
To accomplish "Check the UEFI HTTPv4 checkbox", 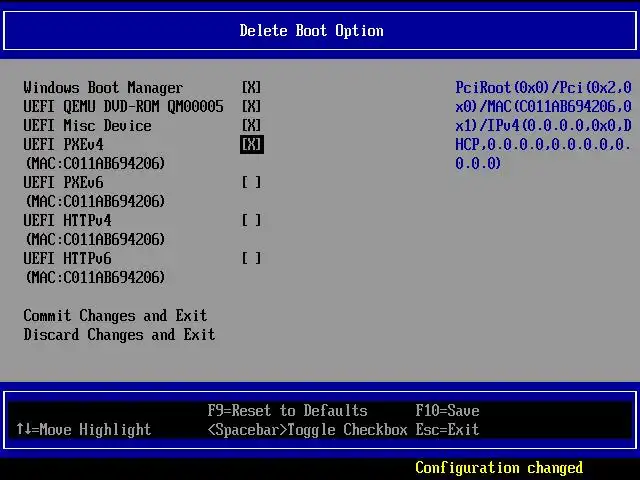I will pyautogui.click(x=251, y=220).
